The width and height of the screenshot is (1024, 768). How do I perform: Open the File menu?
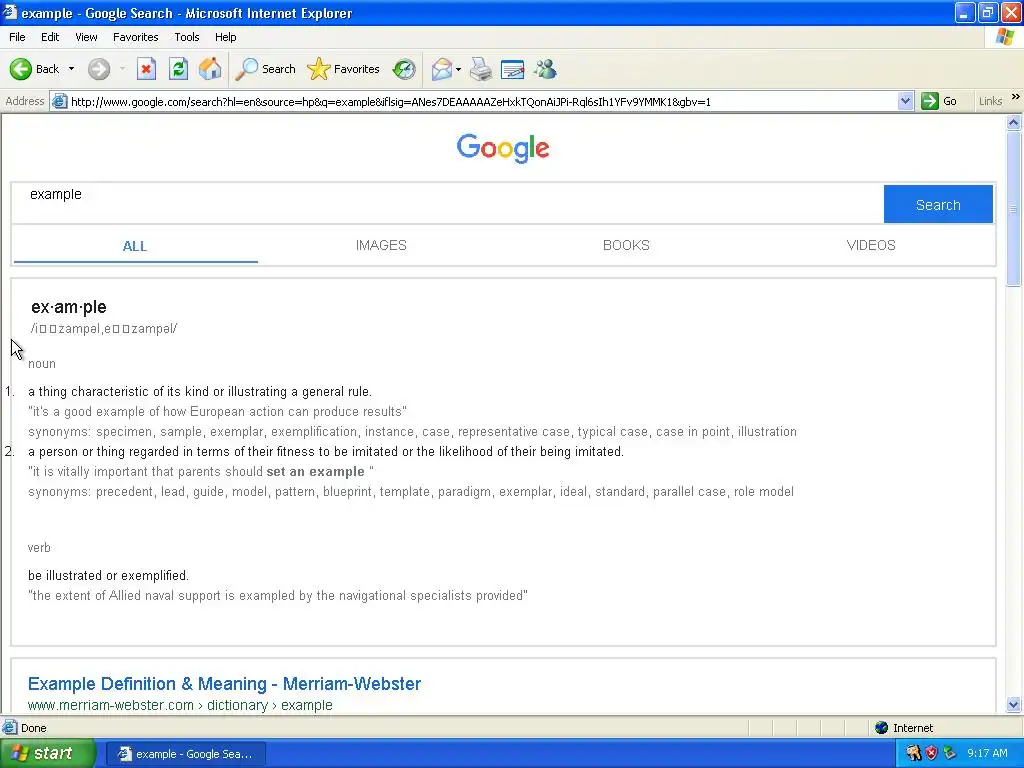click(x=17, y=37)
